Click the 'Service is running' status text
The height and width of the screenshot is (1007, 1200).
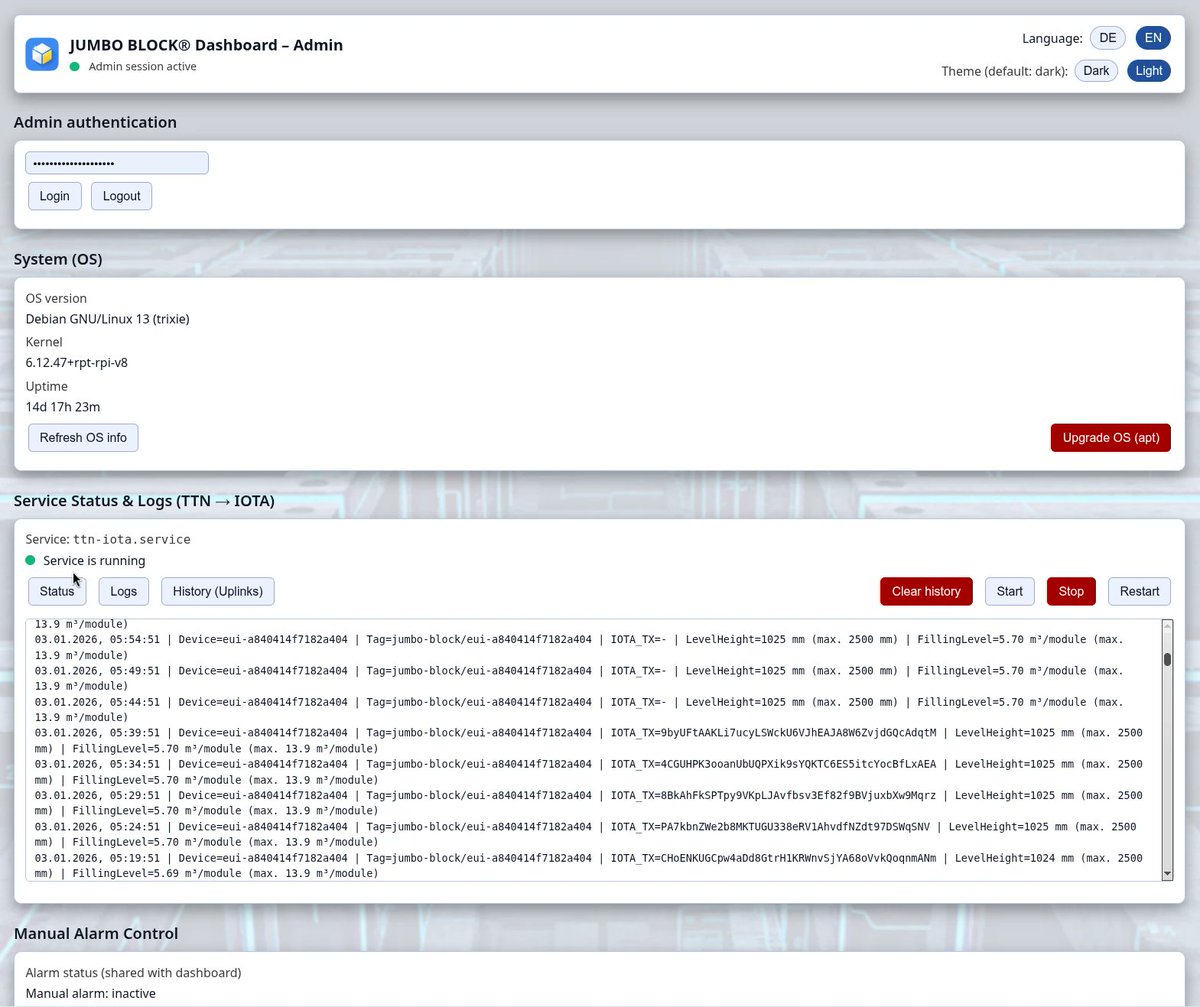[x=94, y=560]
